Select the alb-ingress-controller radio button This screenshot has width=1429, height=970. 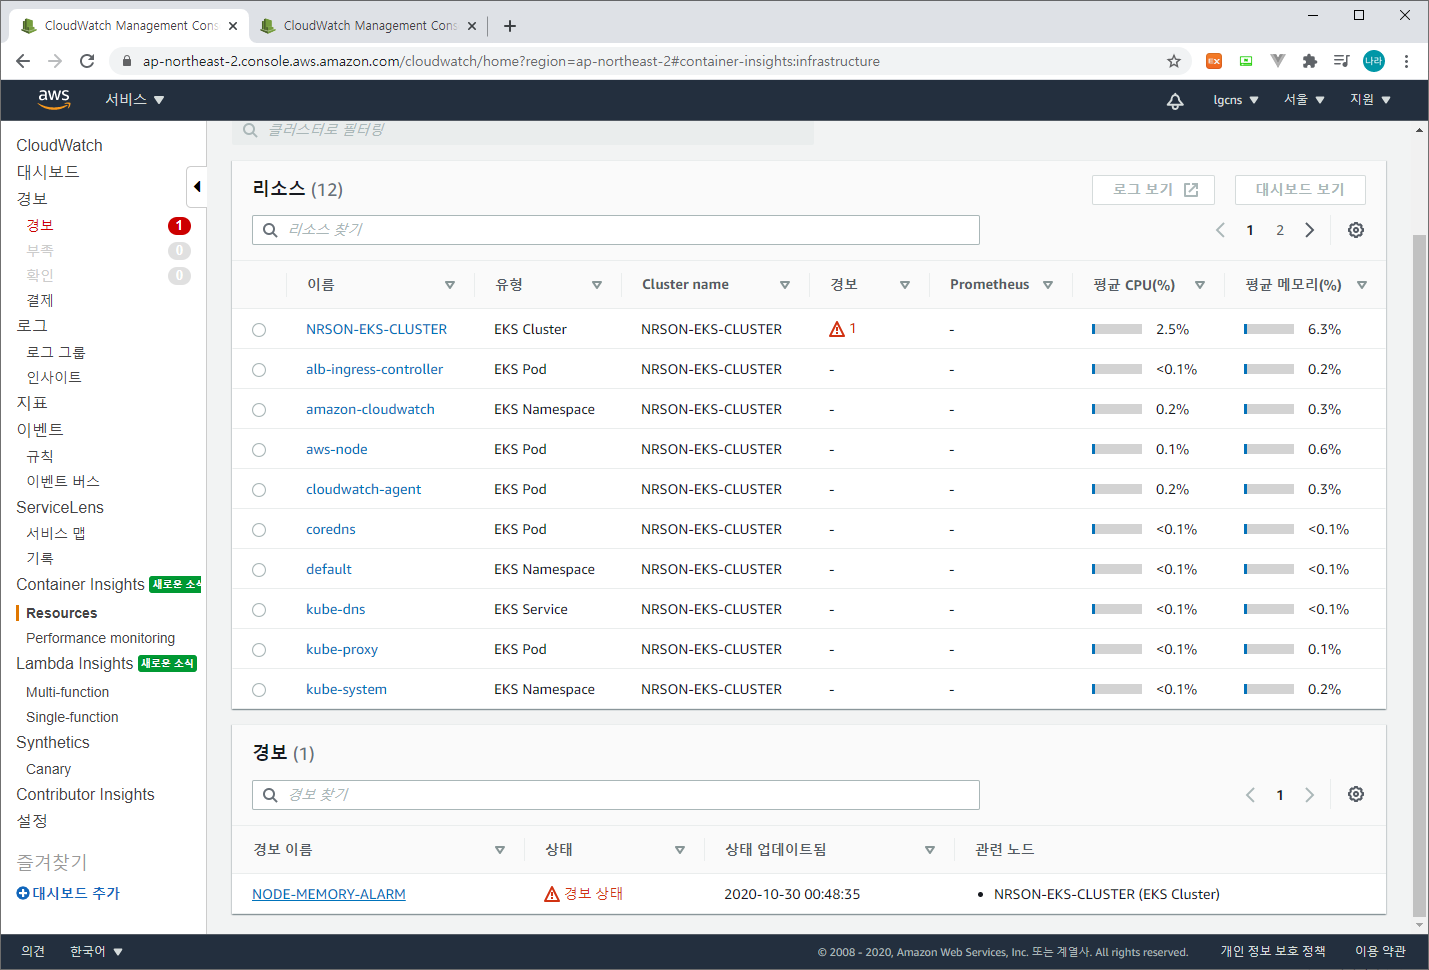[259, 370]
